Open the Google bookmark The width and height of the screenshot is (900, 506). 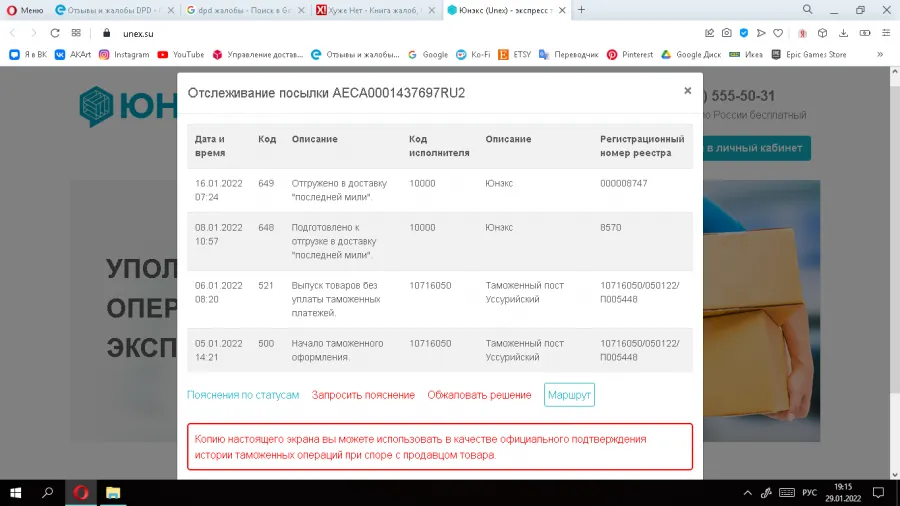coord(428,55)
